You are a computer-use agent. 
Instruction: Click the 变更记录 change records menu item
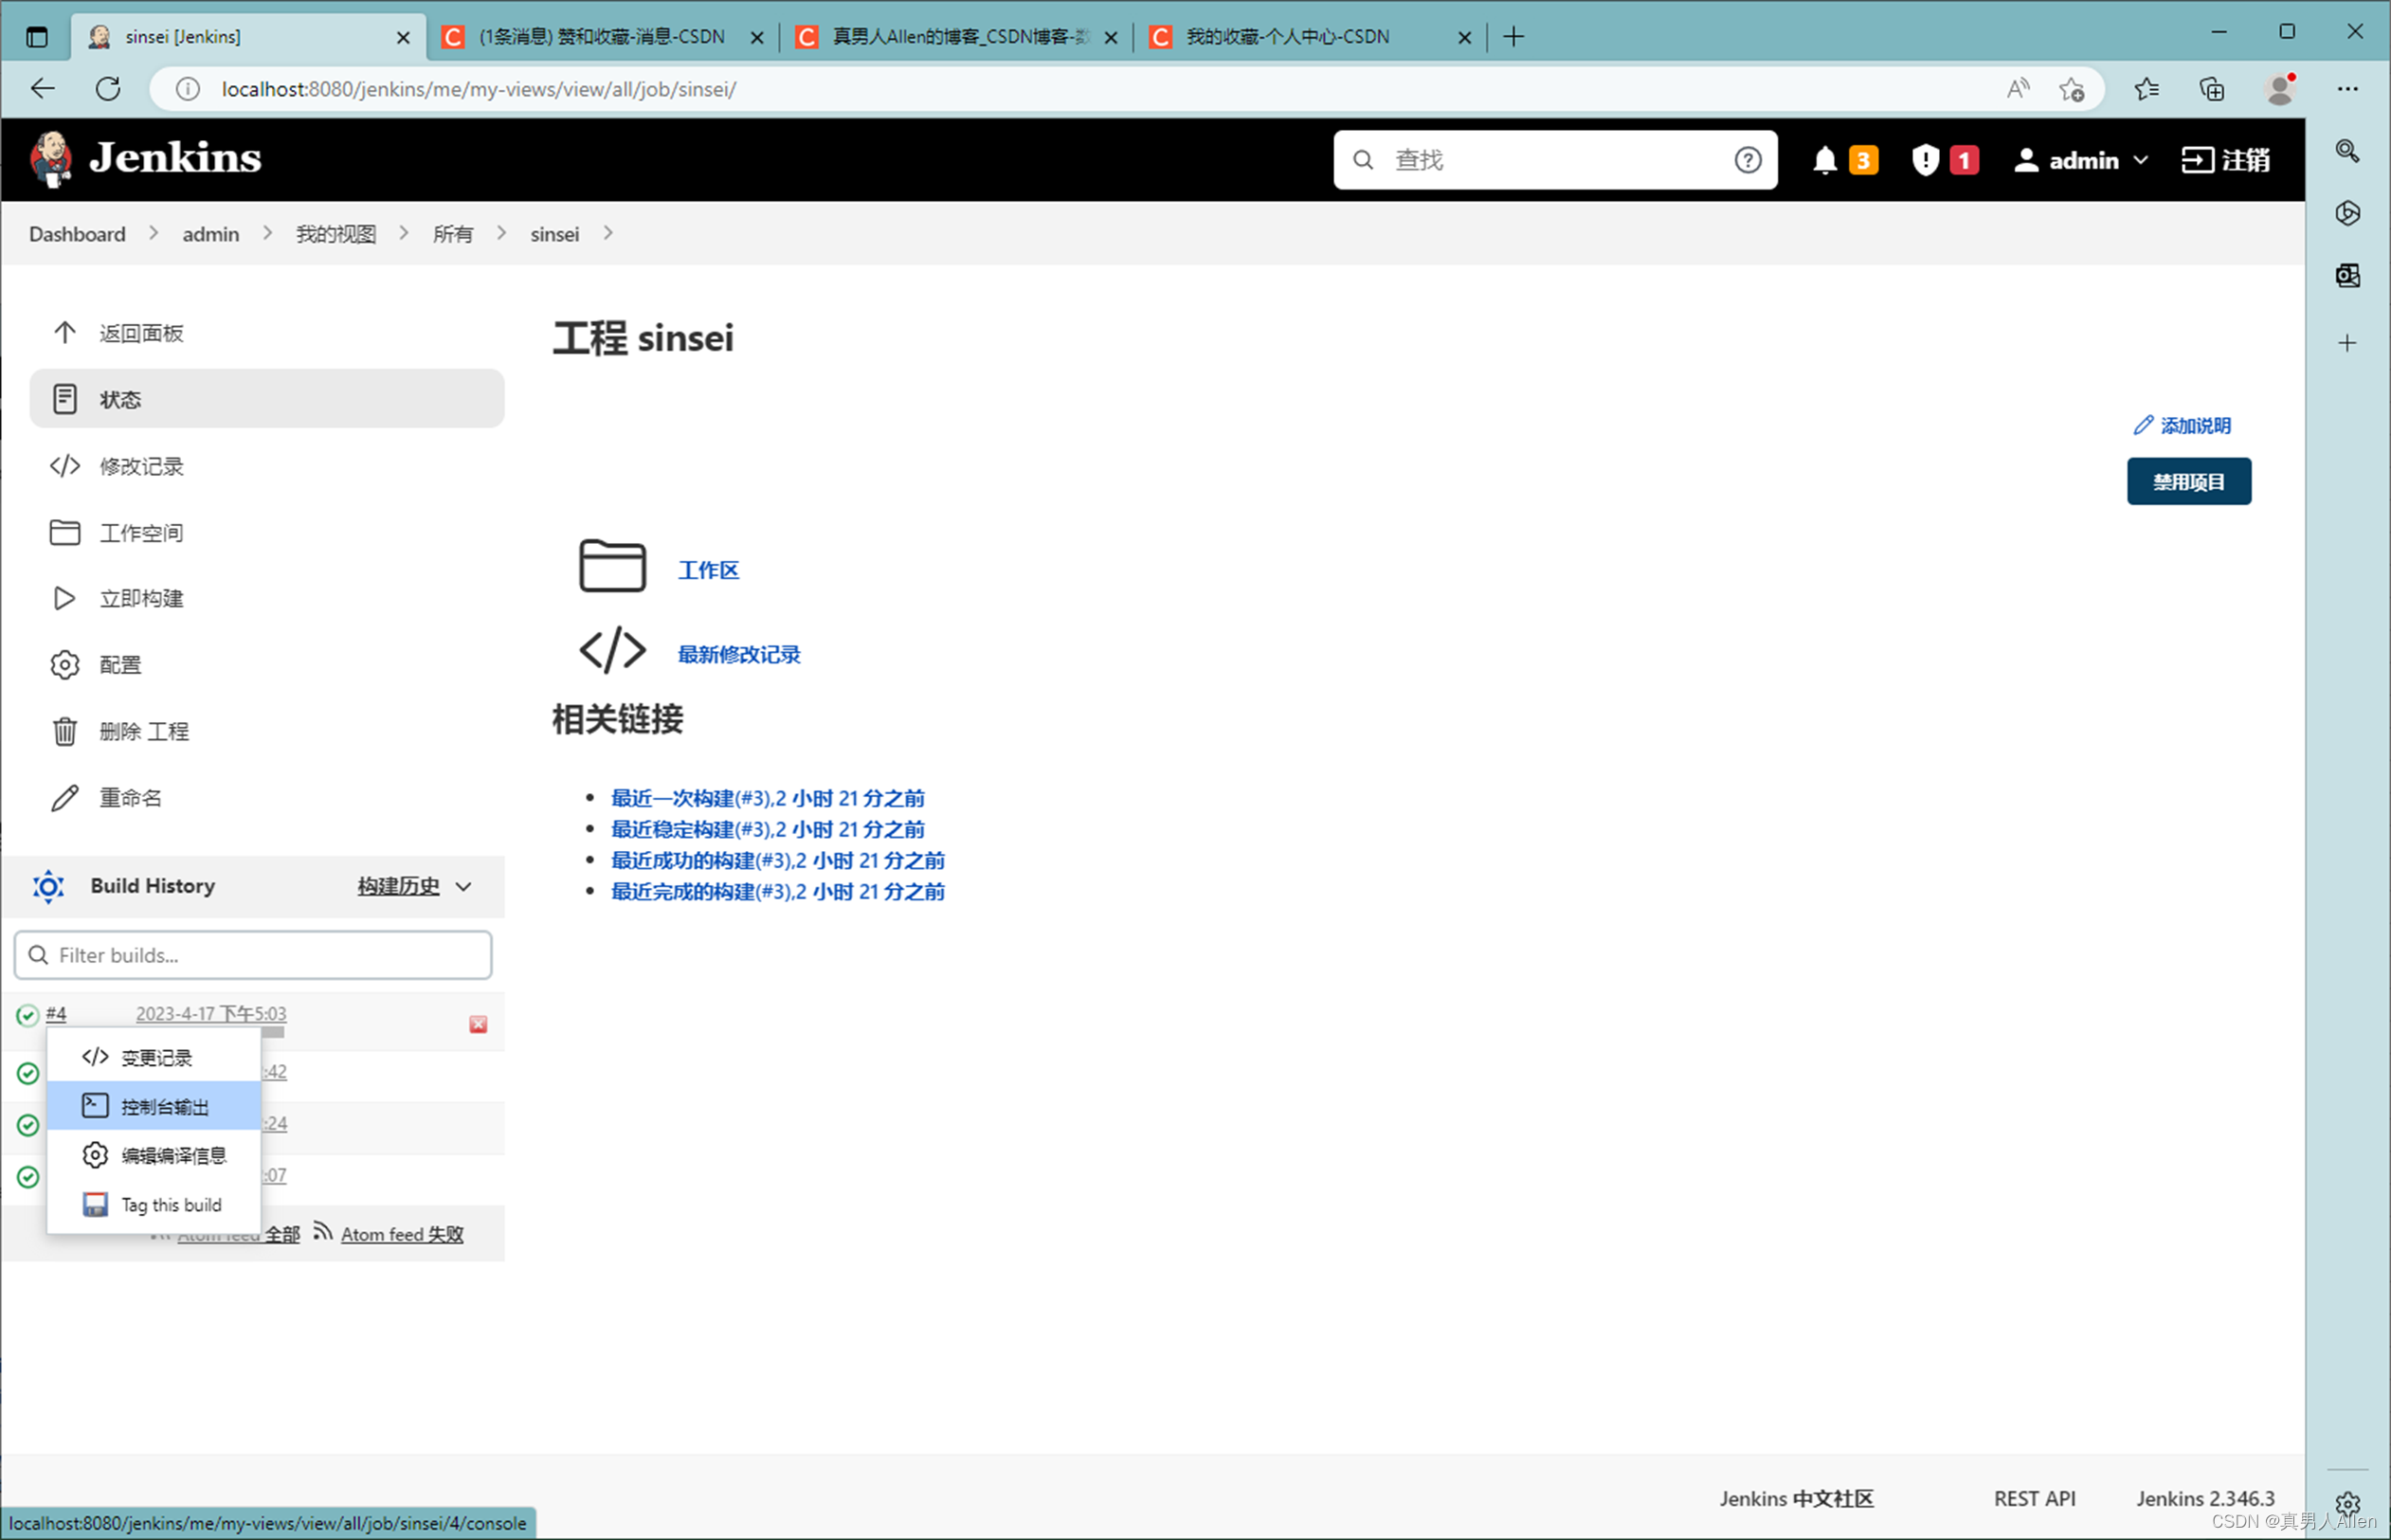coord(157,1056)
